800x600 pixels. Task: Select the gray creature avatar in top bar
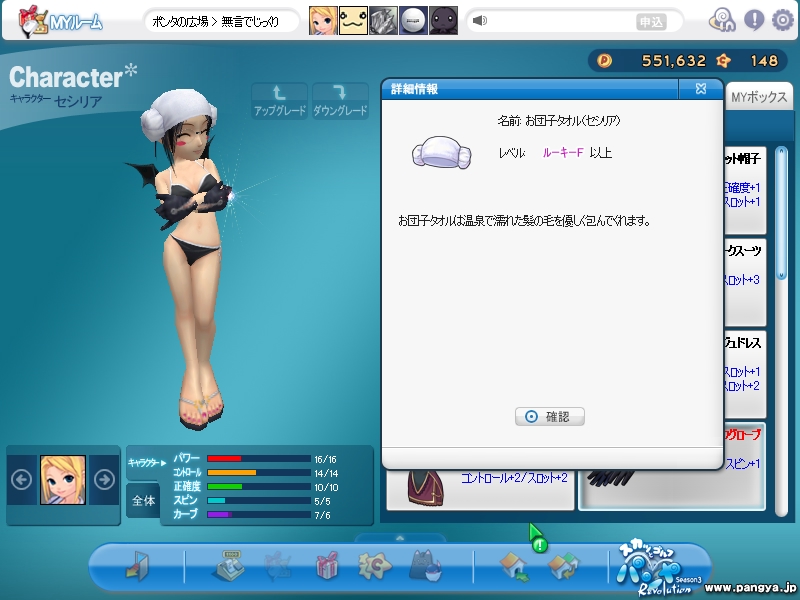pyautogui.click(x=383, y=21)
